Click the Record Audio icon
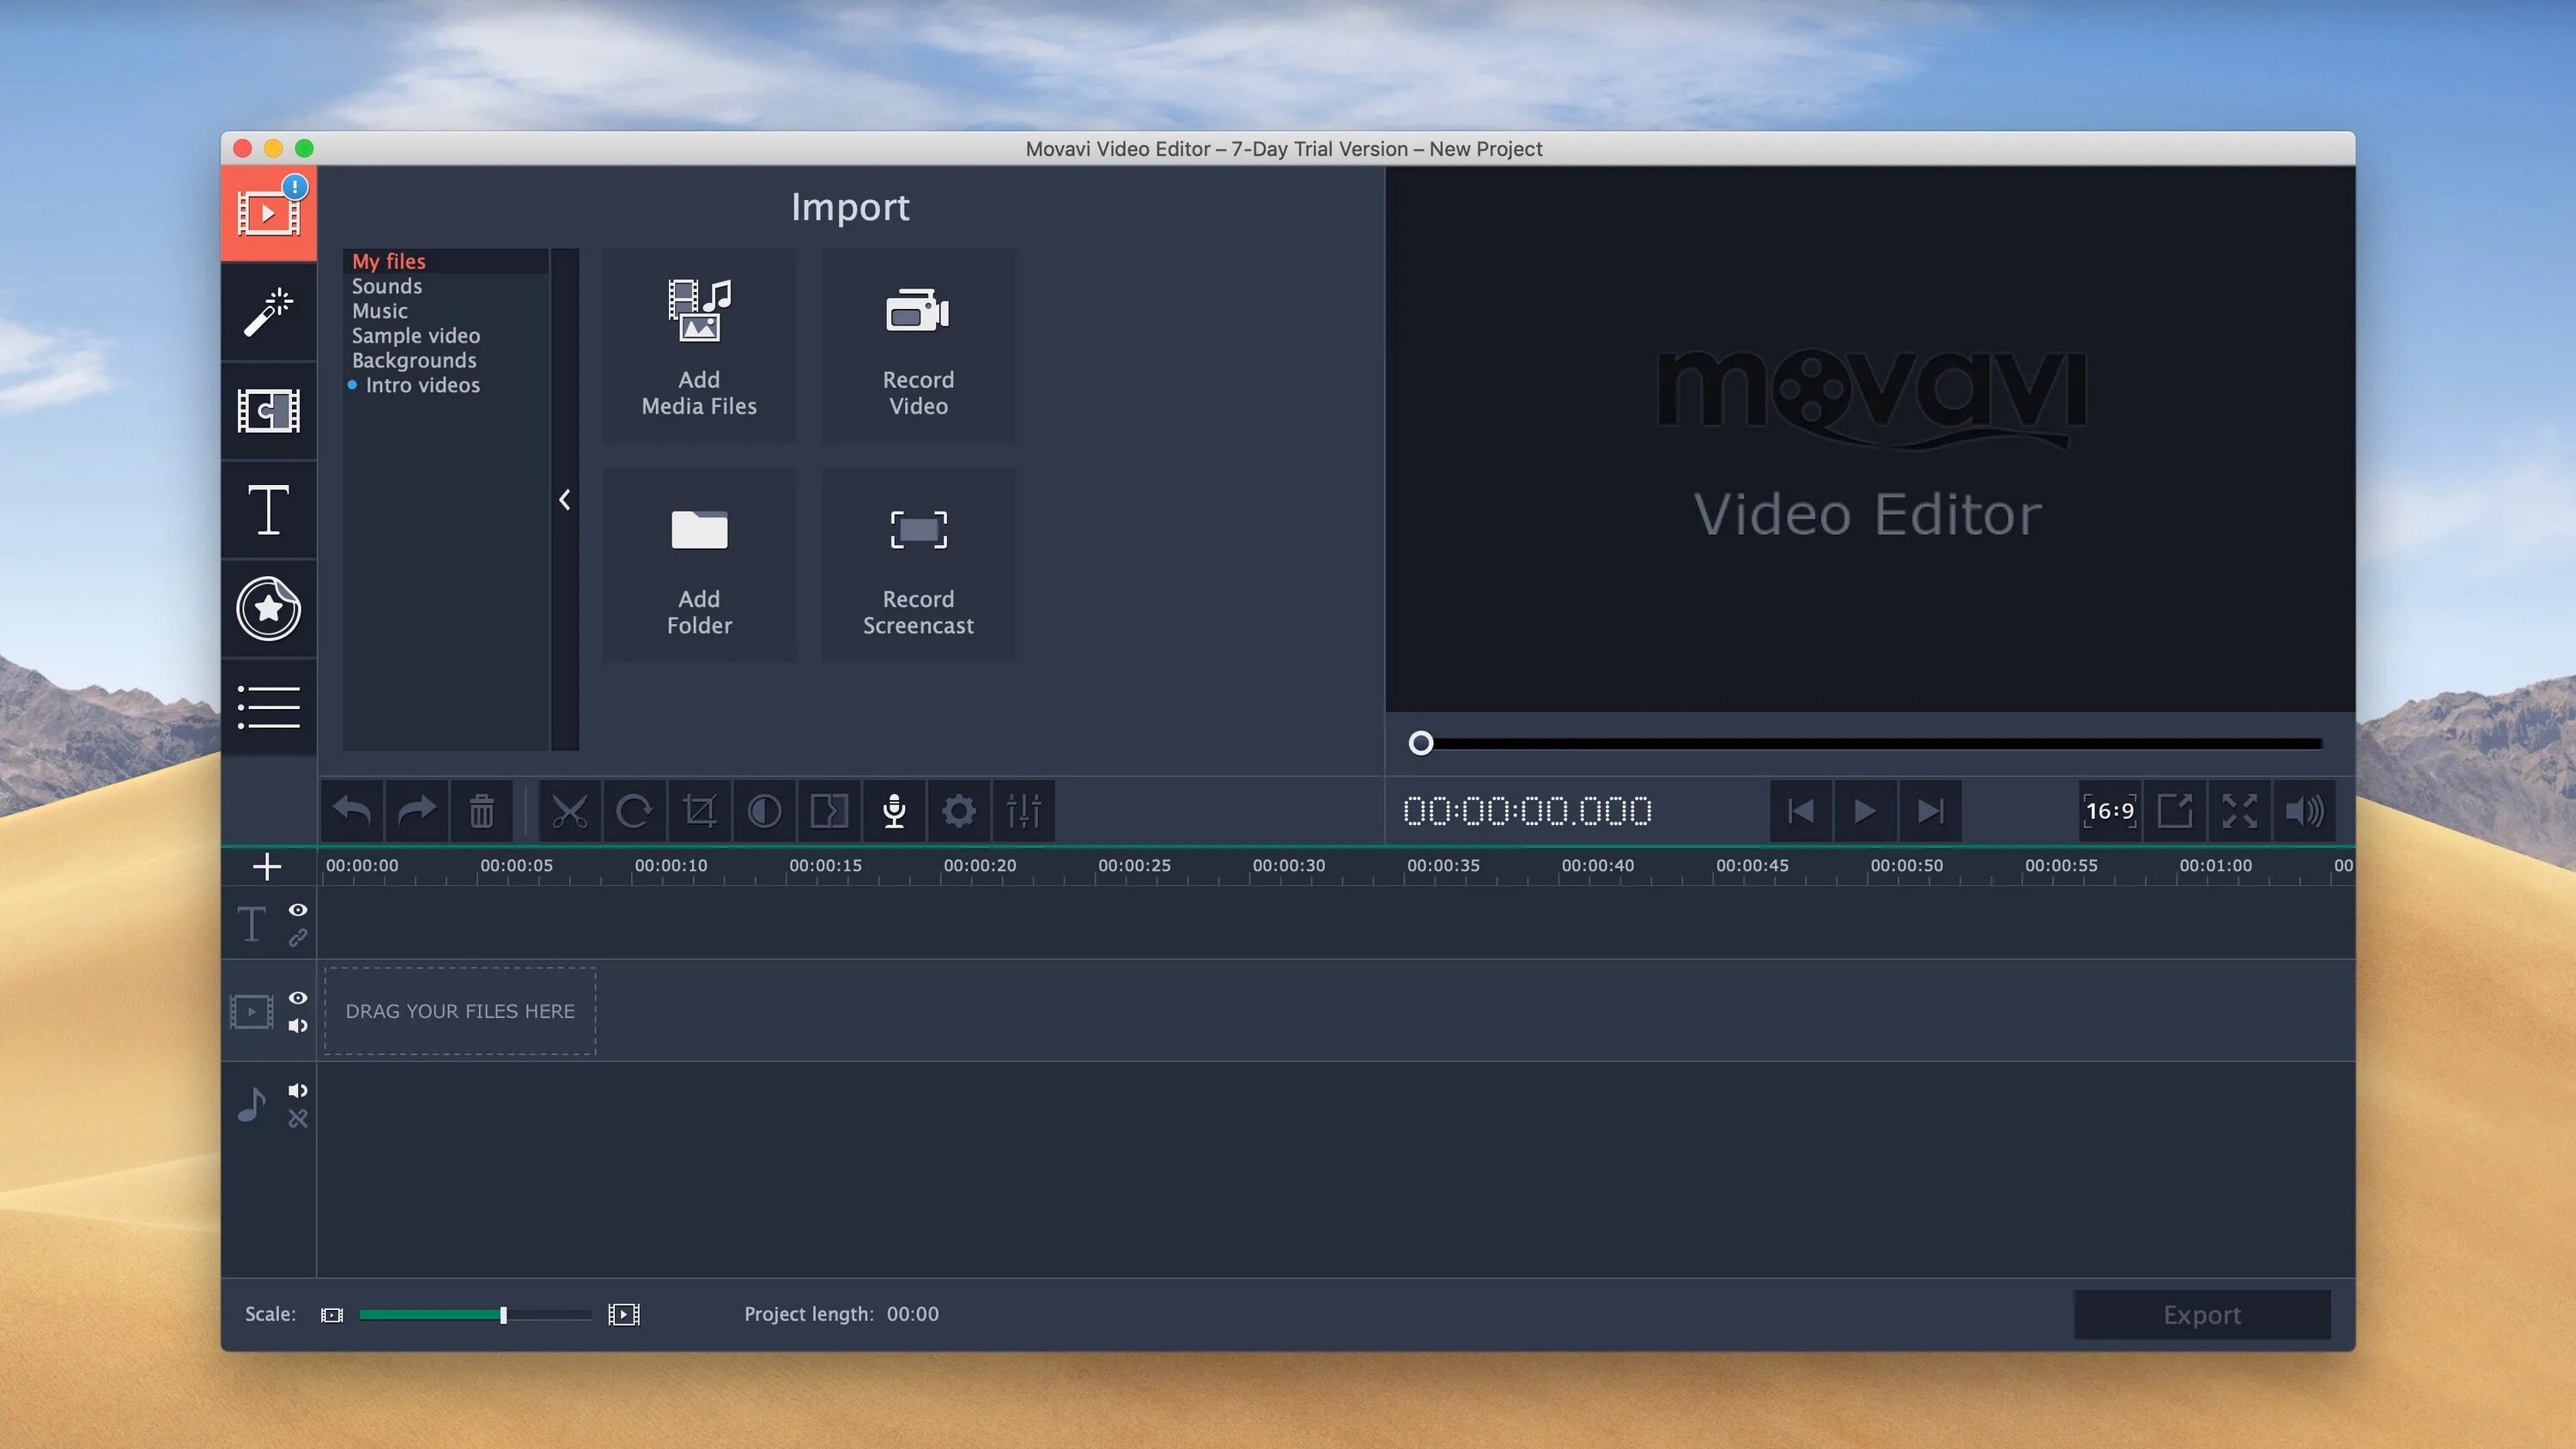This screenshot has width=2576, height=1449. (894, 812)
